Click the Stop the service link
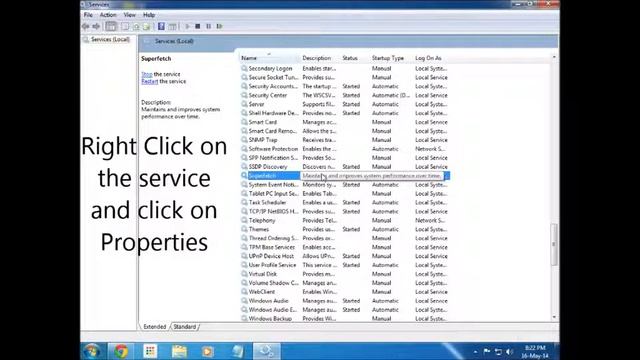Image resolution: width=640 pixels, height=360 pixels. click(x=147, y=74)
